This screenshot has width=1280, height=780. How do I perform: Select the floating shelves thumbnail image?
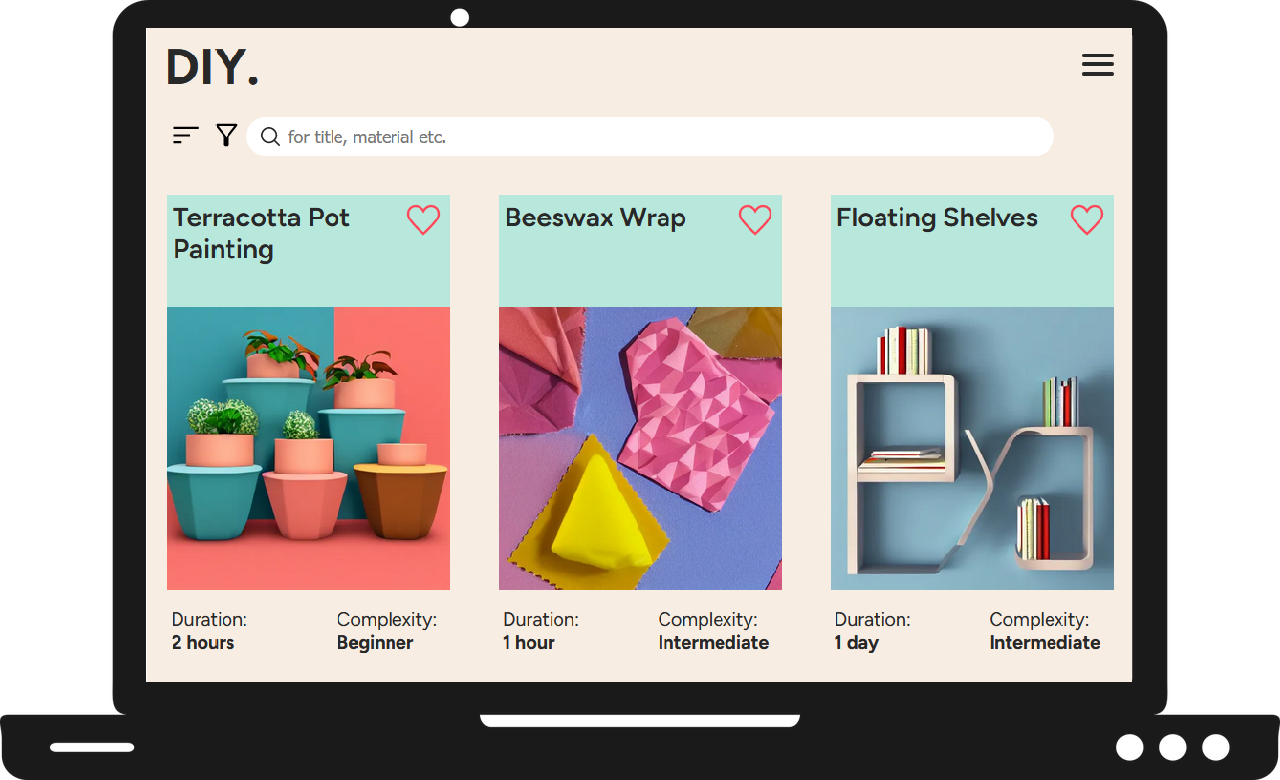click(x=972, y=448)
